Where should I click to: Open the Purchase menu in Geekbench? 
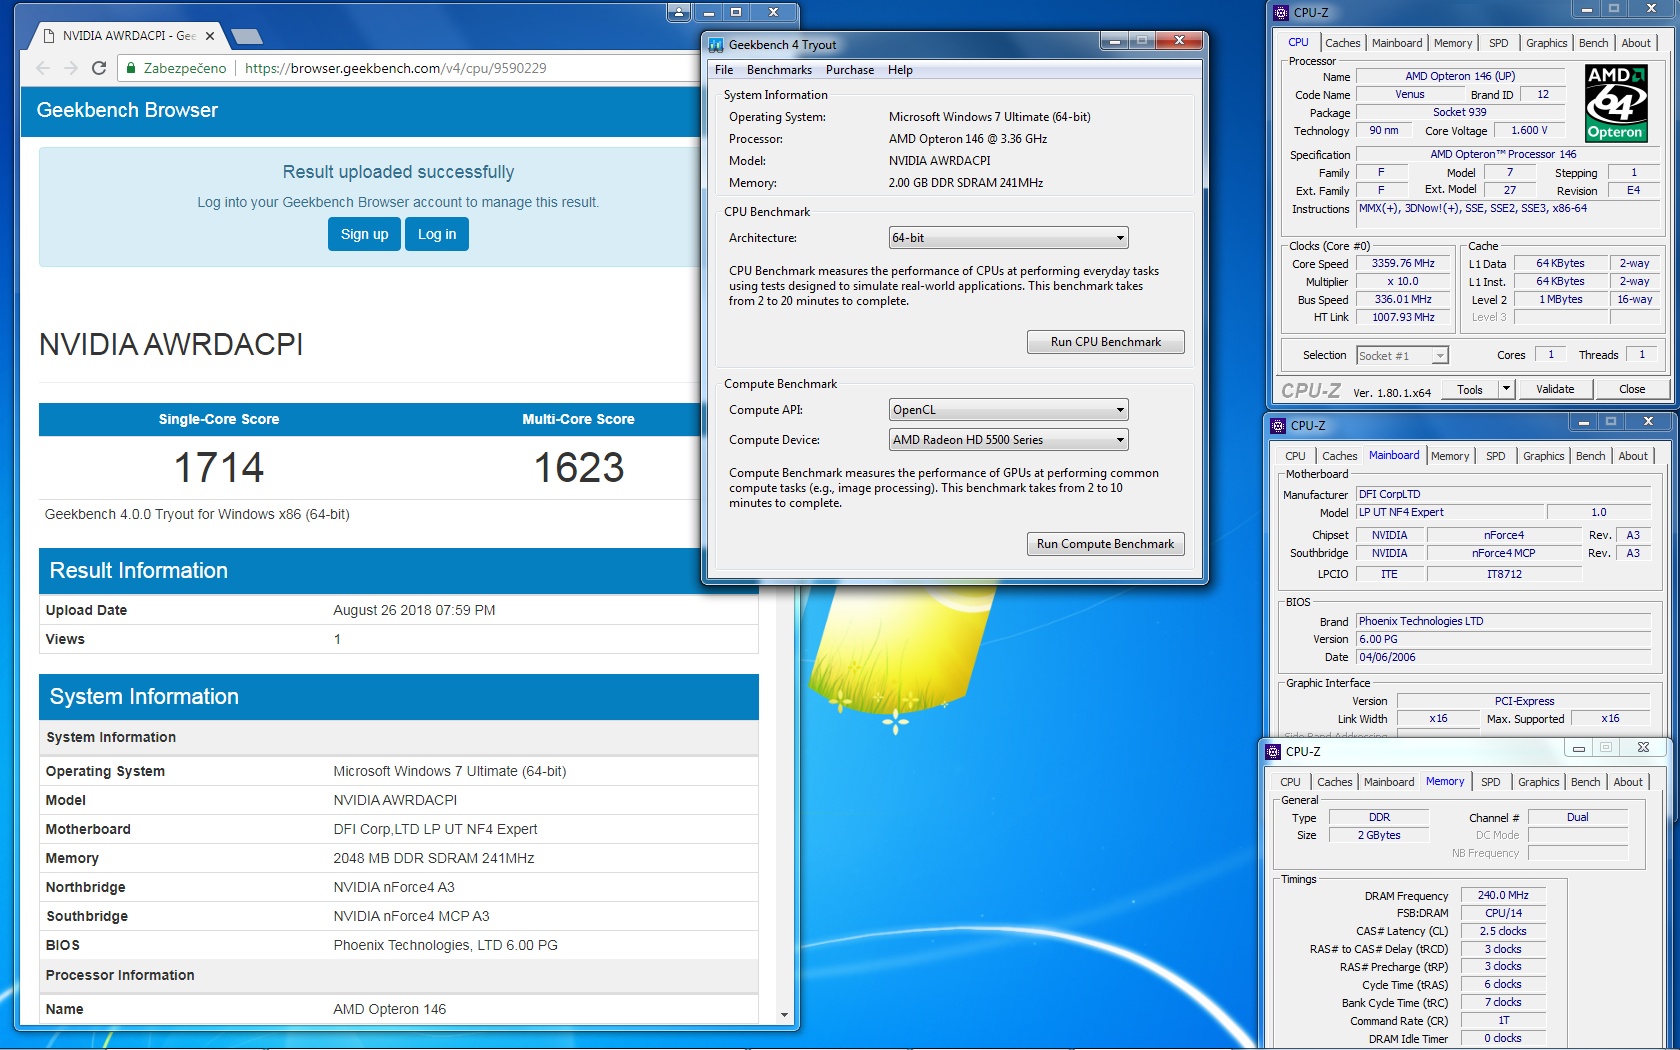(x=850, y=70)
